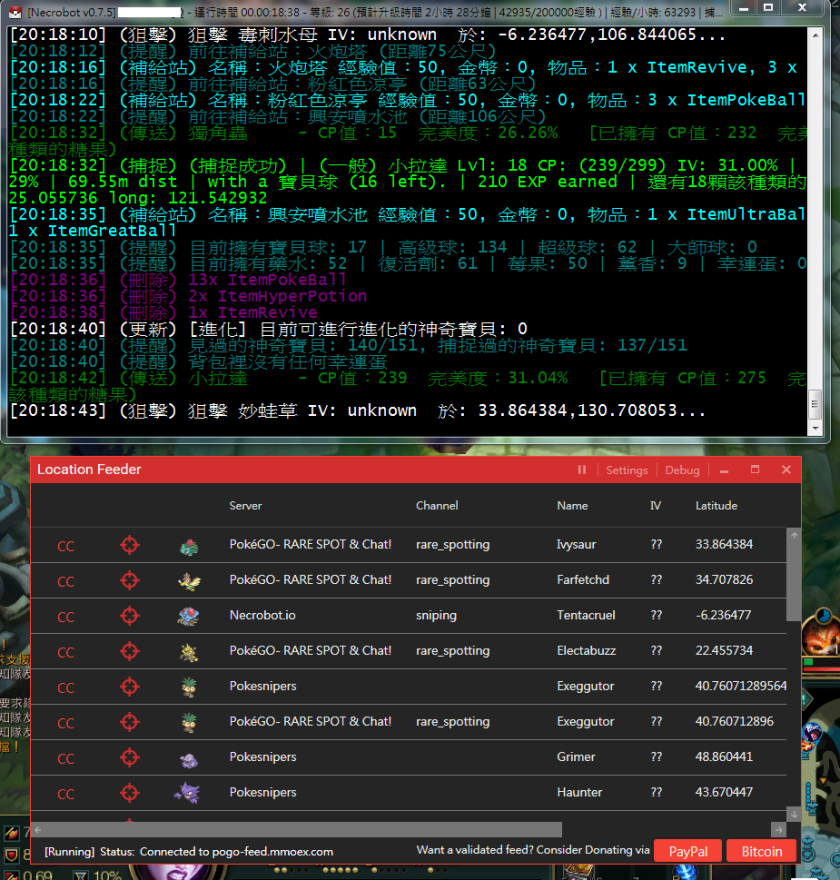The height and width of the screenshot is (880, 840).
Task: Open Settings in Location Feeder
Action: [627, 470]
